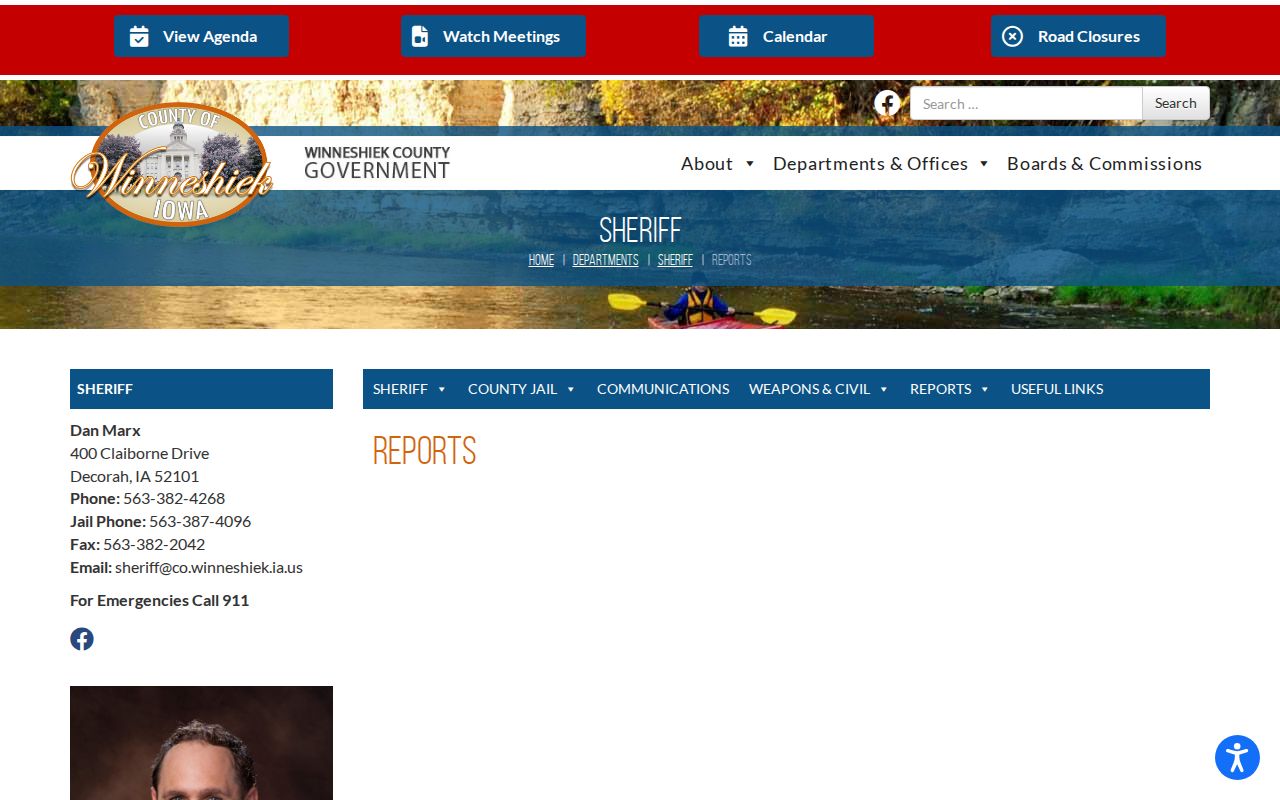Expand the Sheriff submenu arrow

(442, 389)
